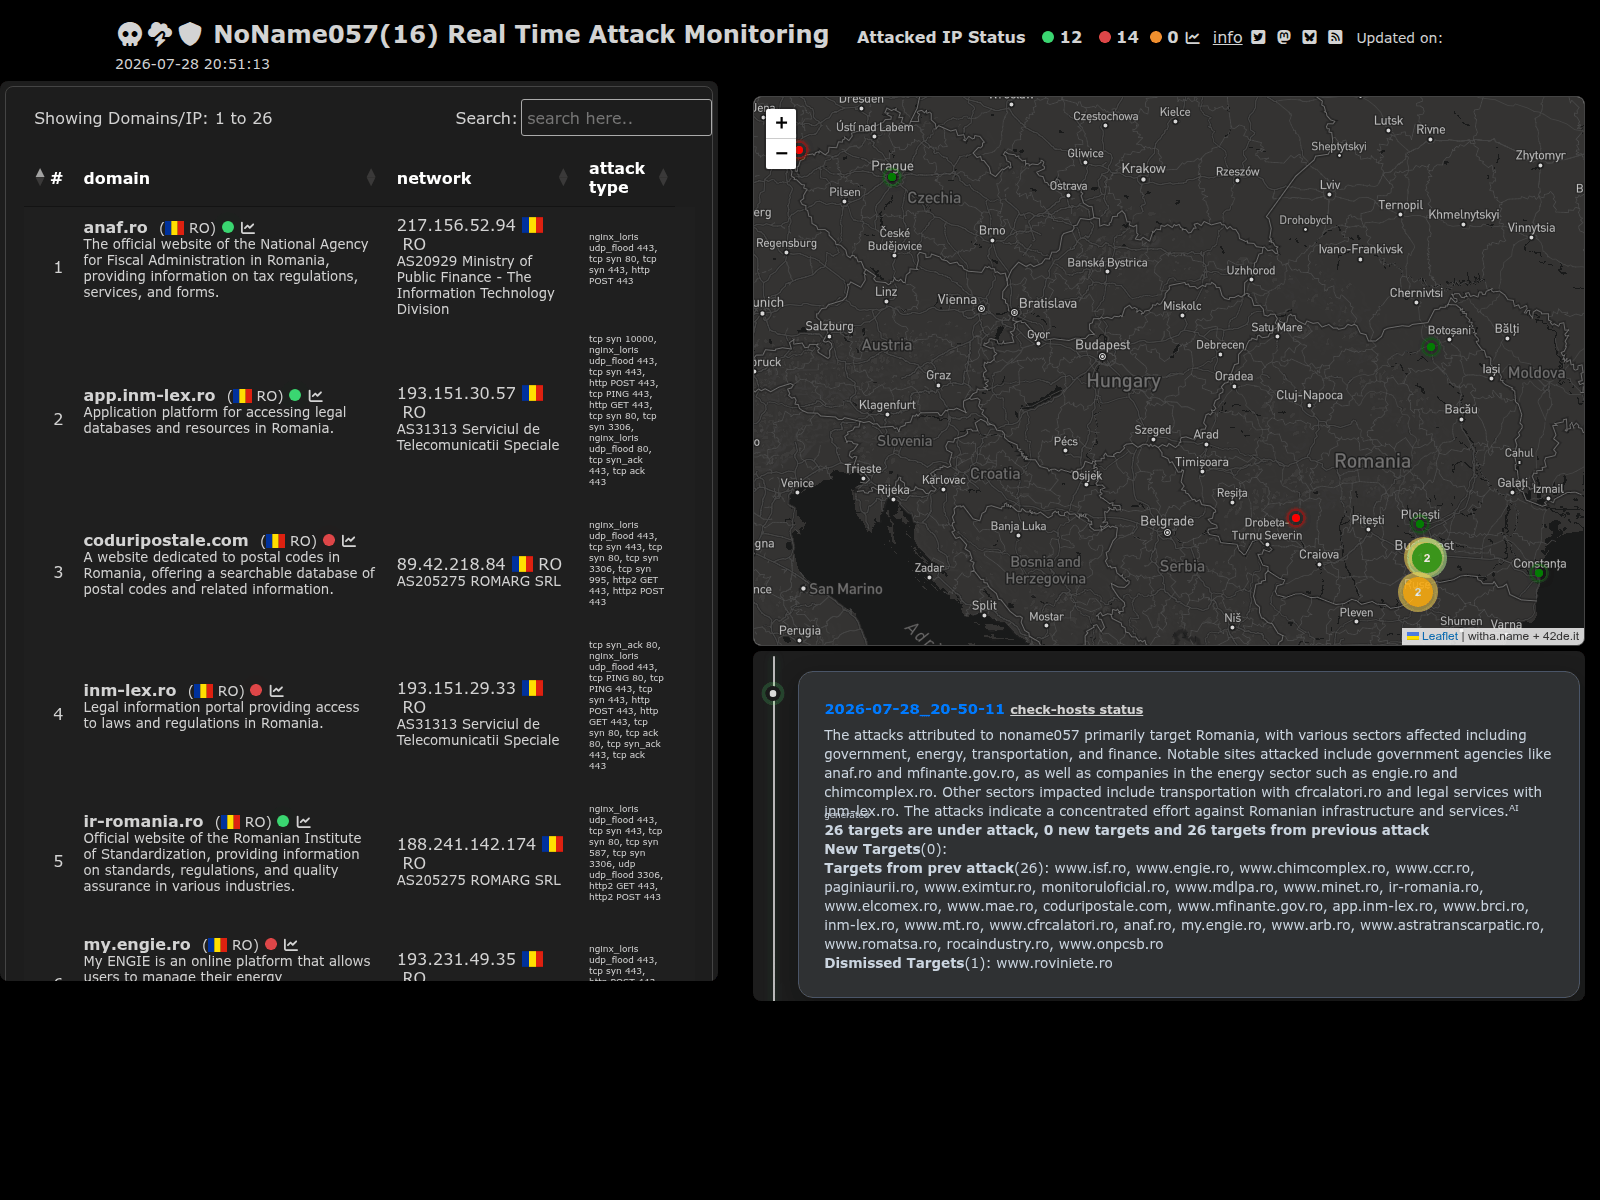Click the Romania flag next to 89.42.218.84
1600x1200 pixels.
pos(522,564)
